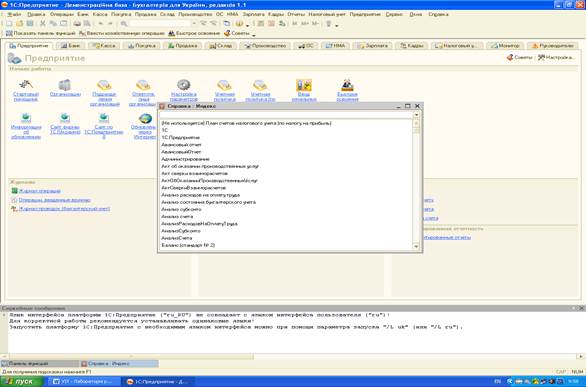
Task: Click the Настройка параметров gear icon
Action: pos(183,85)
